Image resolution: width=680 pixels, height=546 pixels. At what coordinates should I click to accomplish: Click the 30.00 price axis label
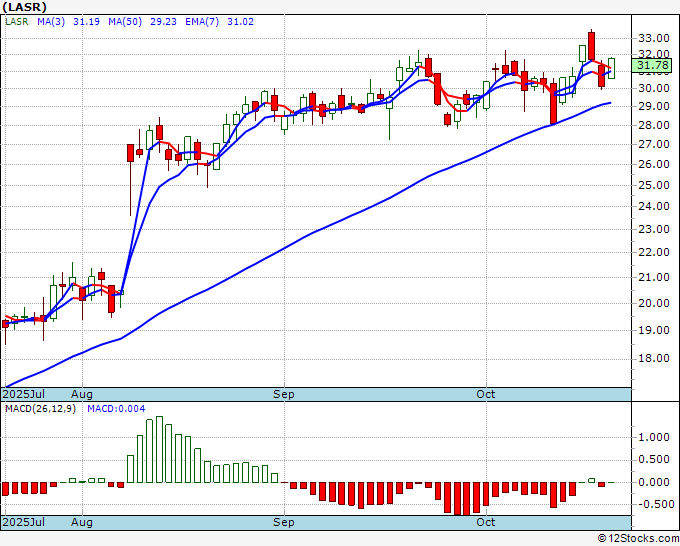[654, 88]
